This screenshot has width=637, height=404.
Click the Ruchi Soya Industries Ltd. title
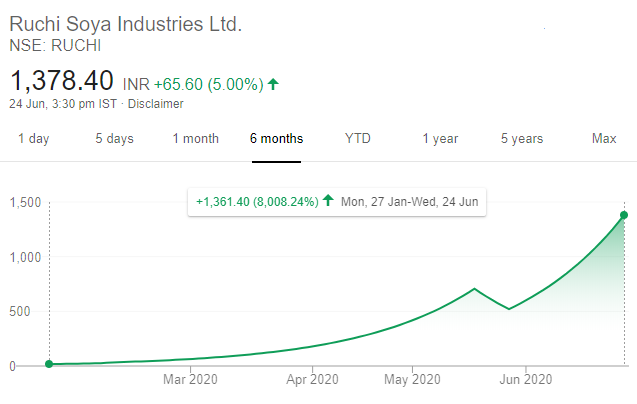(x=126, y=24)
